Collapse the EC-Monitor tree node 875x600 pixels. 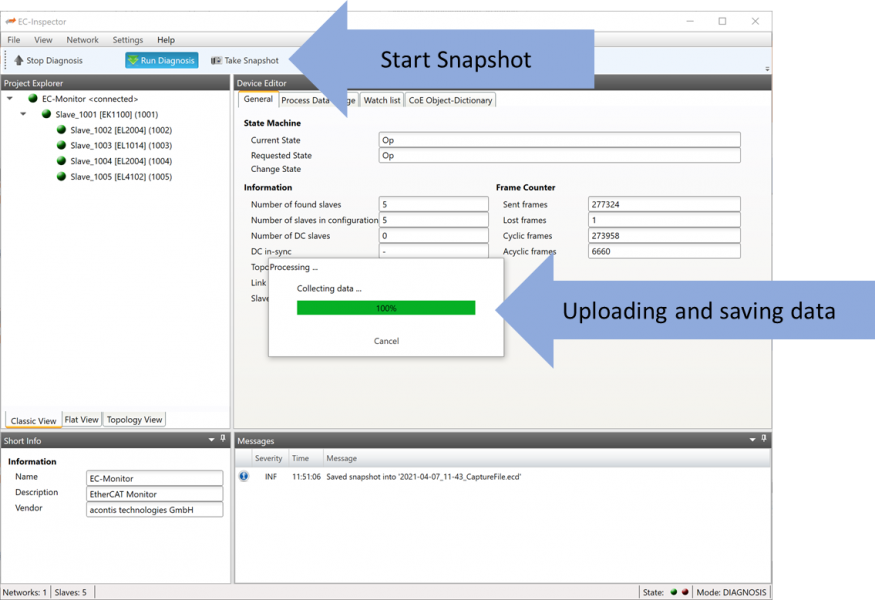(10, 99)
